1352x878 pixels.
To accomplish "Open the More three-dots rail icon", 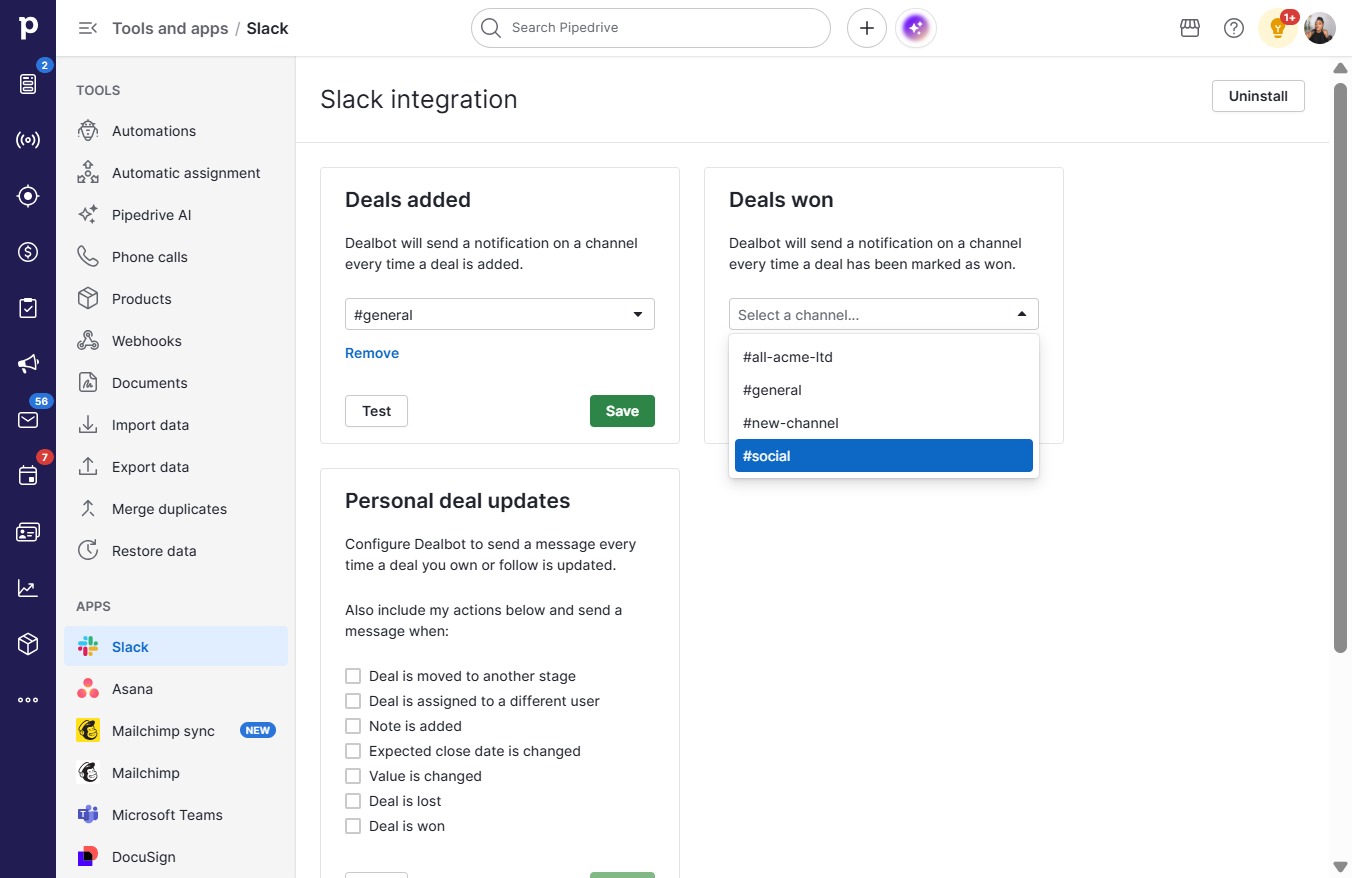I will (x=28, y=700).
